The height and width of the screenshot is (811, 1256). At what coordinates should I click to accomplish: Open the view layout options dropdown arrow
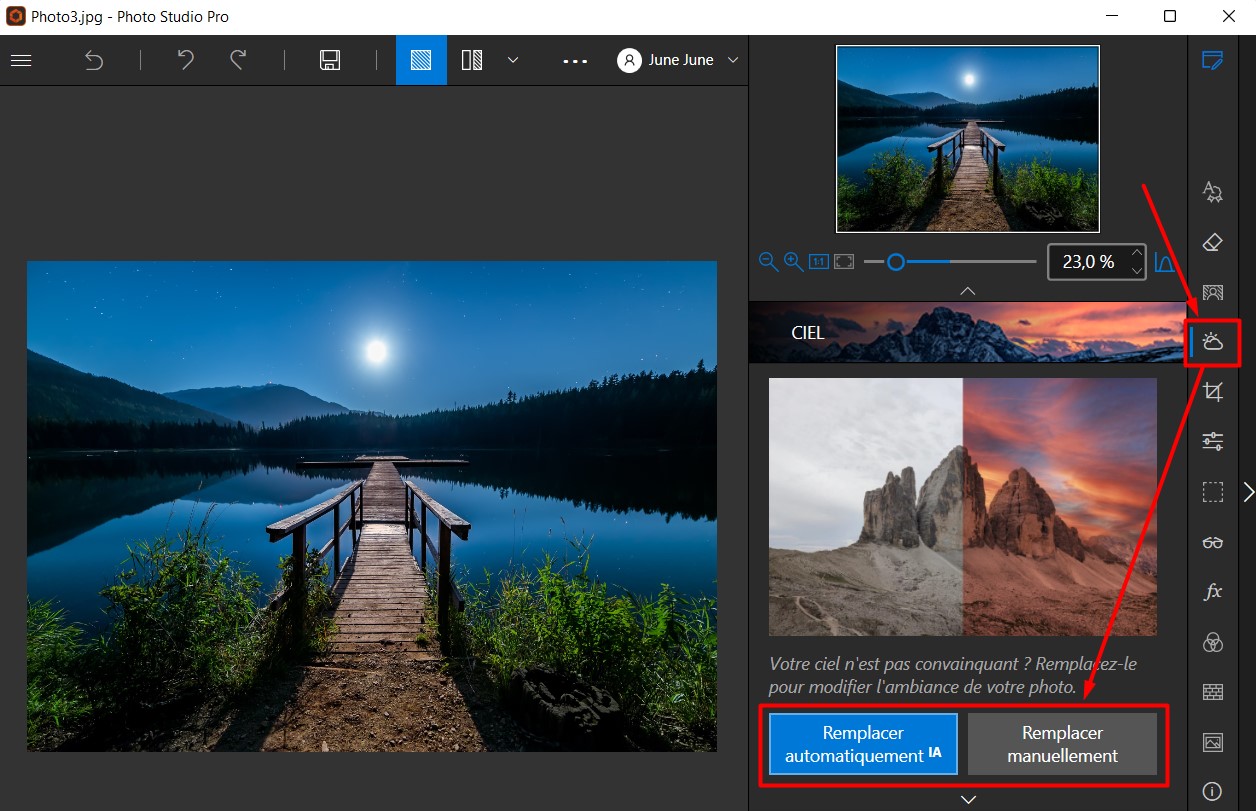point(513,60)
